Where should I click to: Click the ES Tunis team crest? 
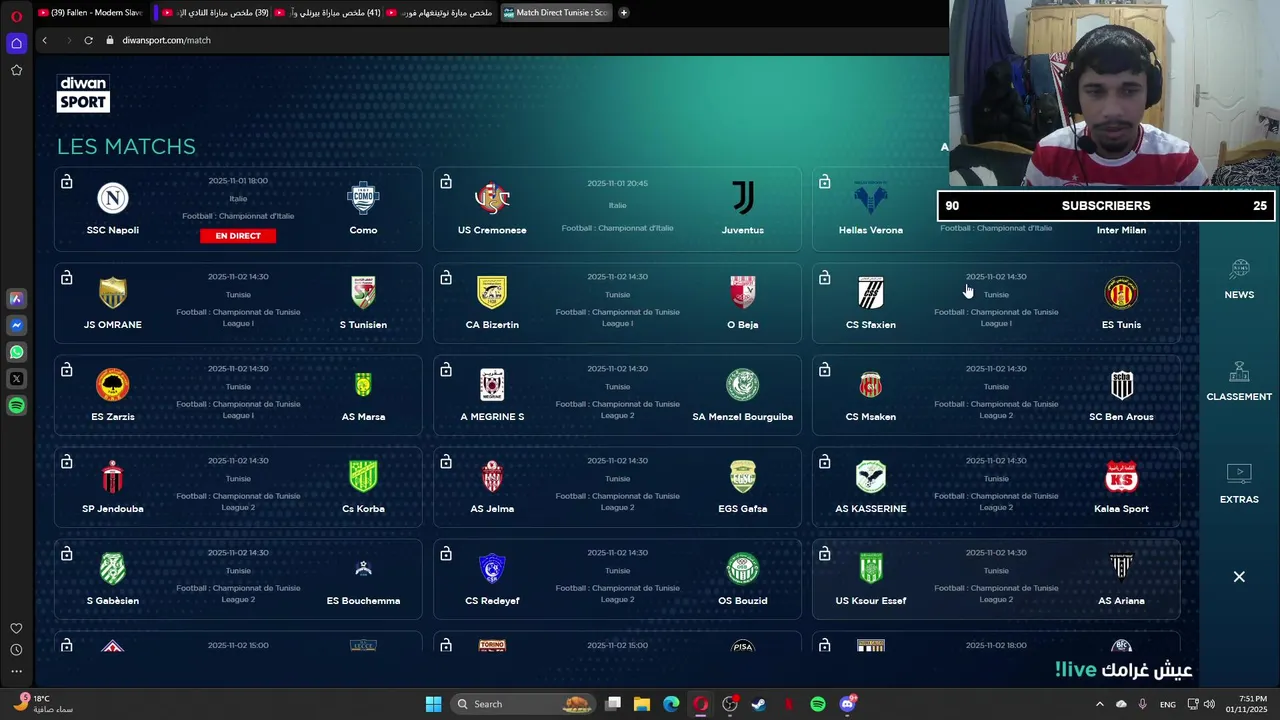click(x=1121, y=293)
